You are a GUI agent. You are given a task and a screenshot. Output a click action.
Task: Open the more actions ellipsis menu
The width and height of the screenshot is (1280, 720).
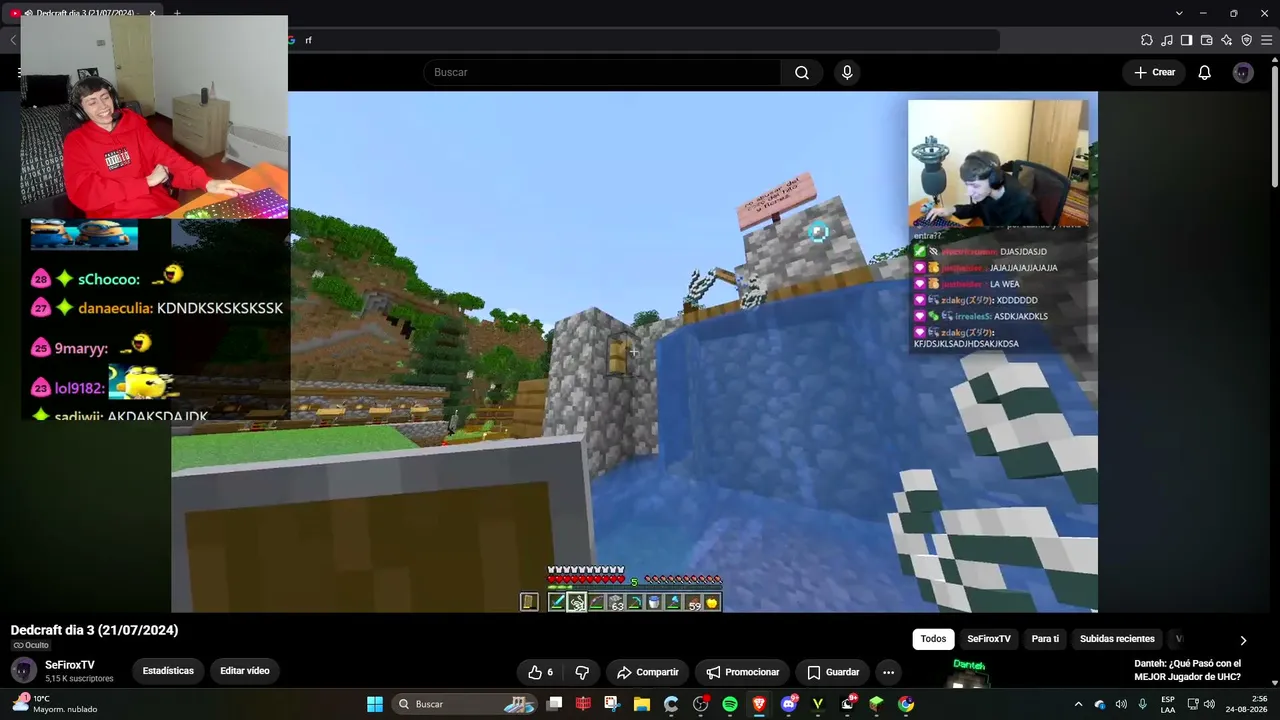(888, 672)
